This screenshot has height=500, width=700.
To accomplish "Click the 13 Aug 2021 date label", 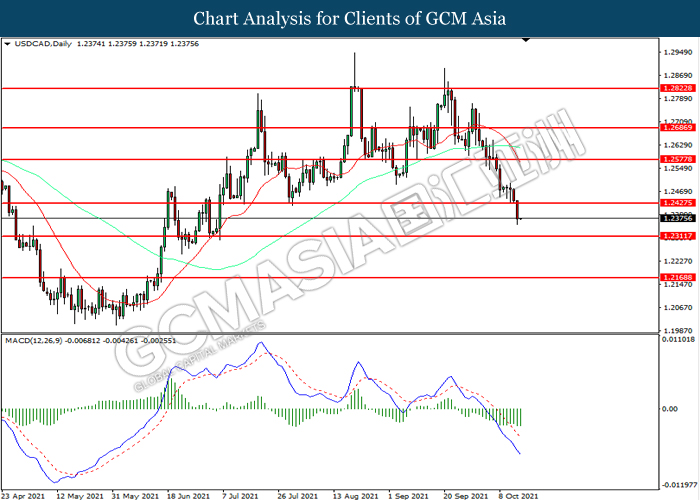I will pyautogui.click(x=355, y=496).
